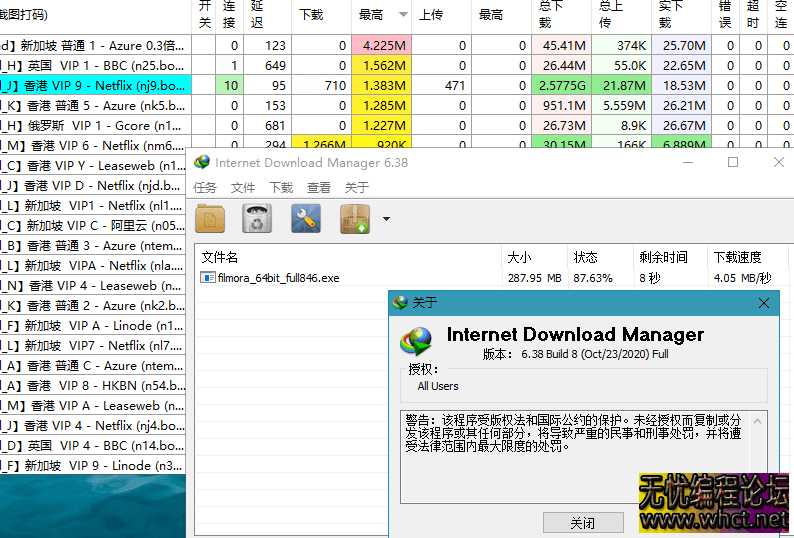
Task: Open the 查看 menu
Action: coord(319,187)
